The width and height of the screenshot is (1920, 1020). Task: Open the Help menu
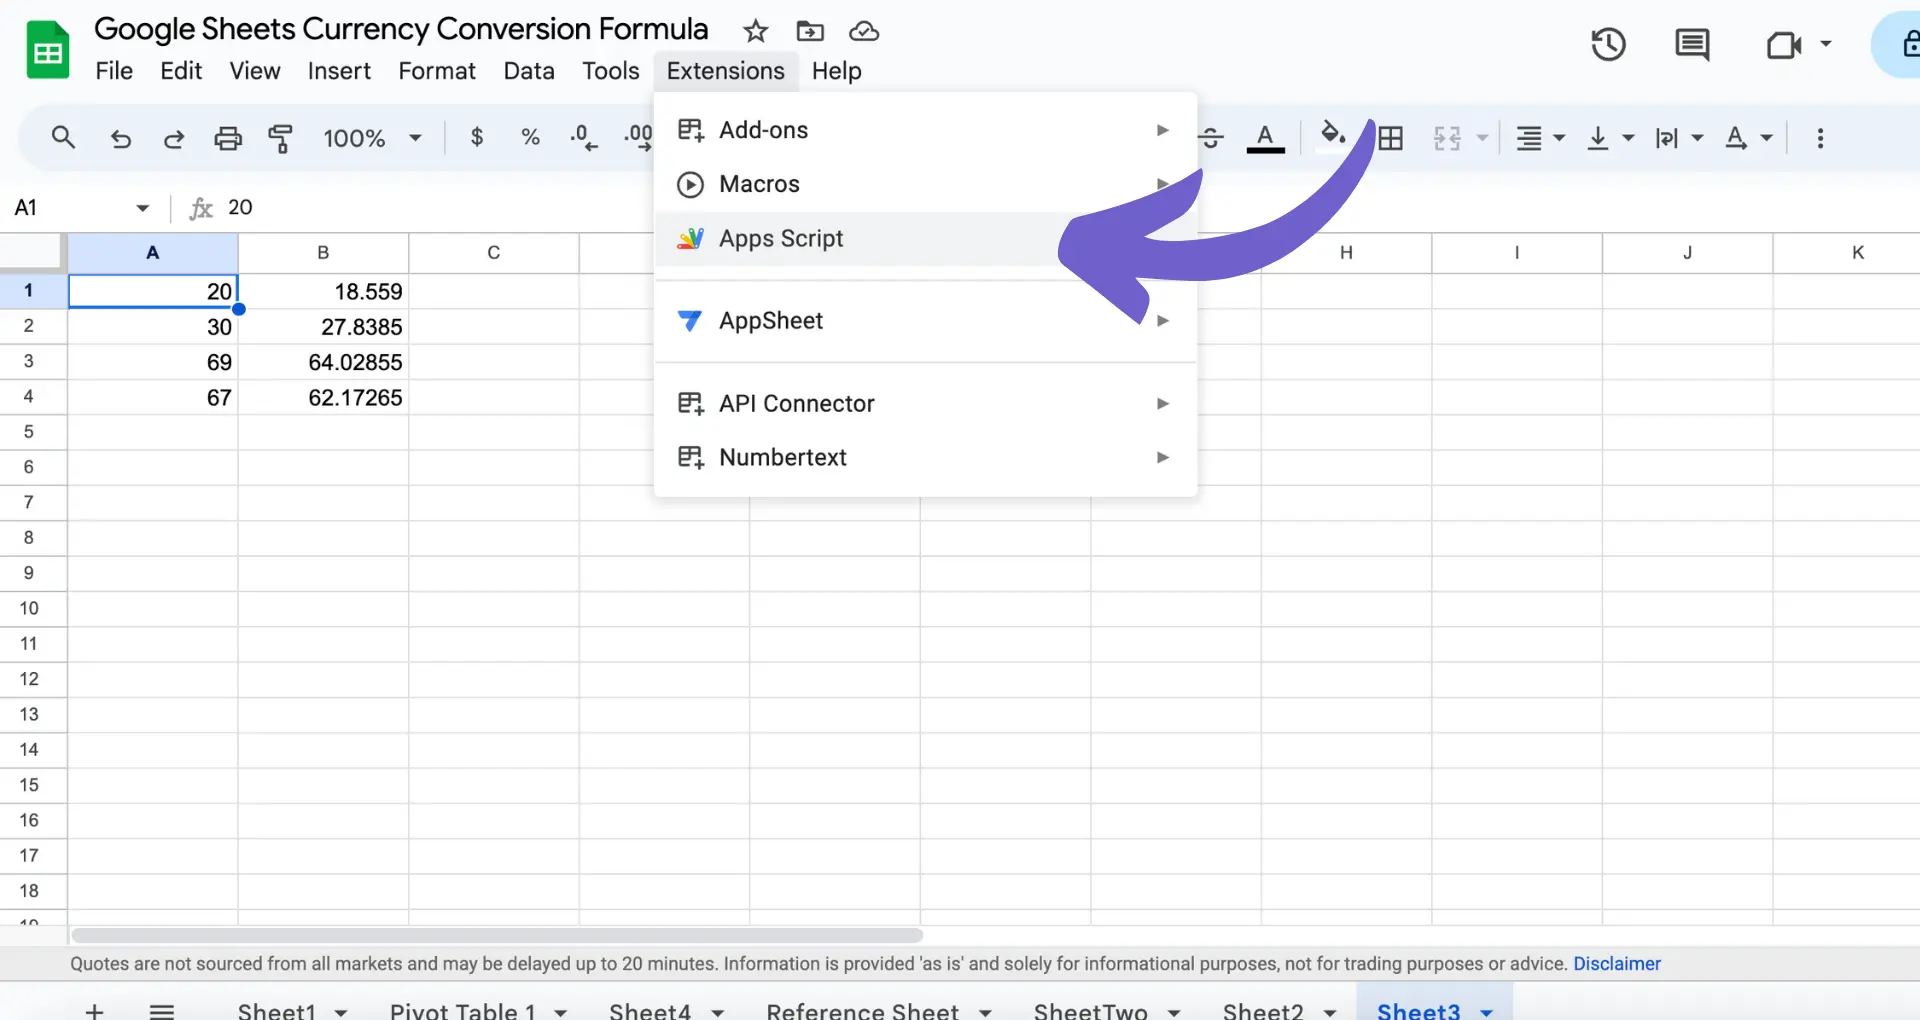click(x=837, y=71)
